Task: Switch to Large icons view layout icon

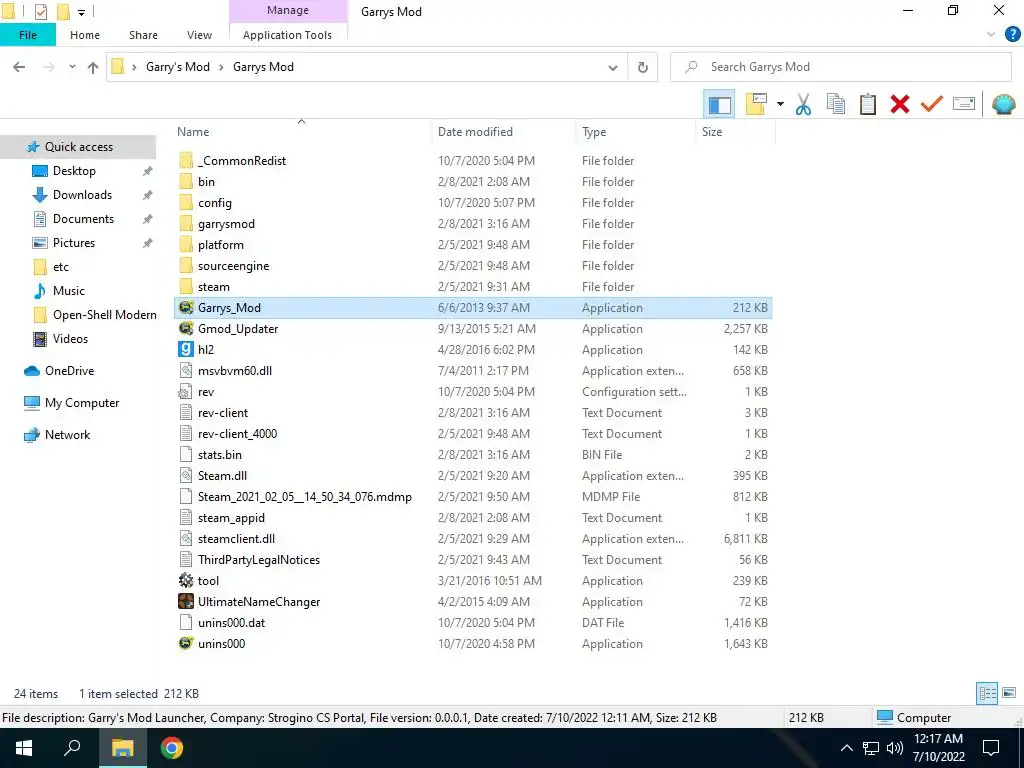Action: 1009,694
